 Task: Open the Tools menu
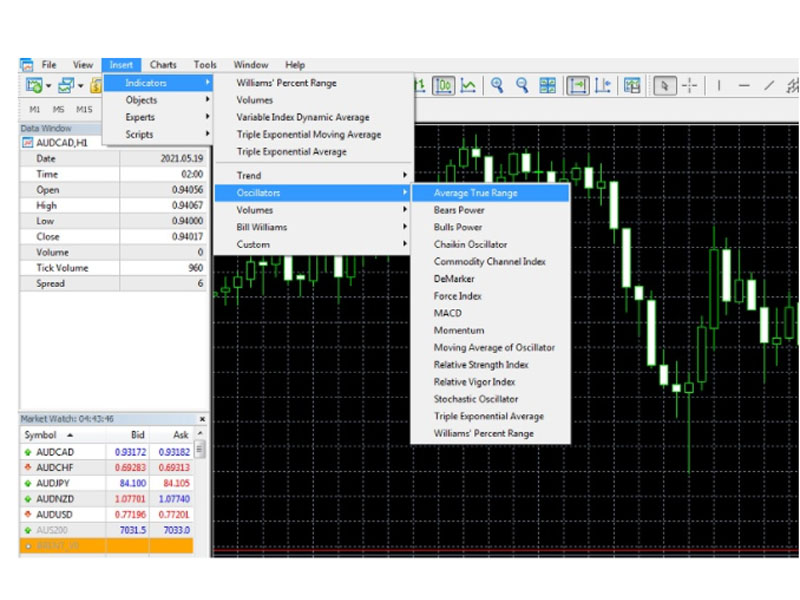[205, 65]
